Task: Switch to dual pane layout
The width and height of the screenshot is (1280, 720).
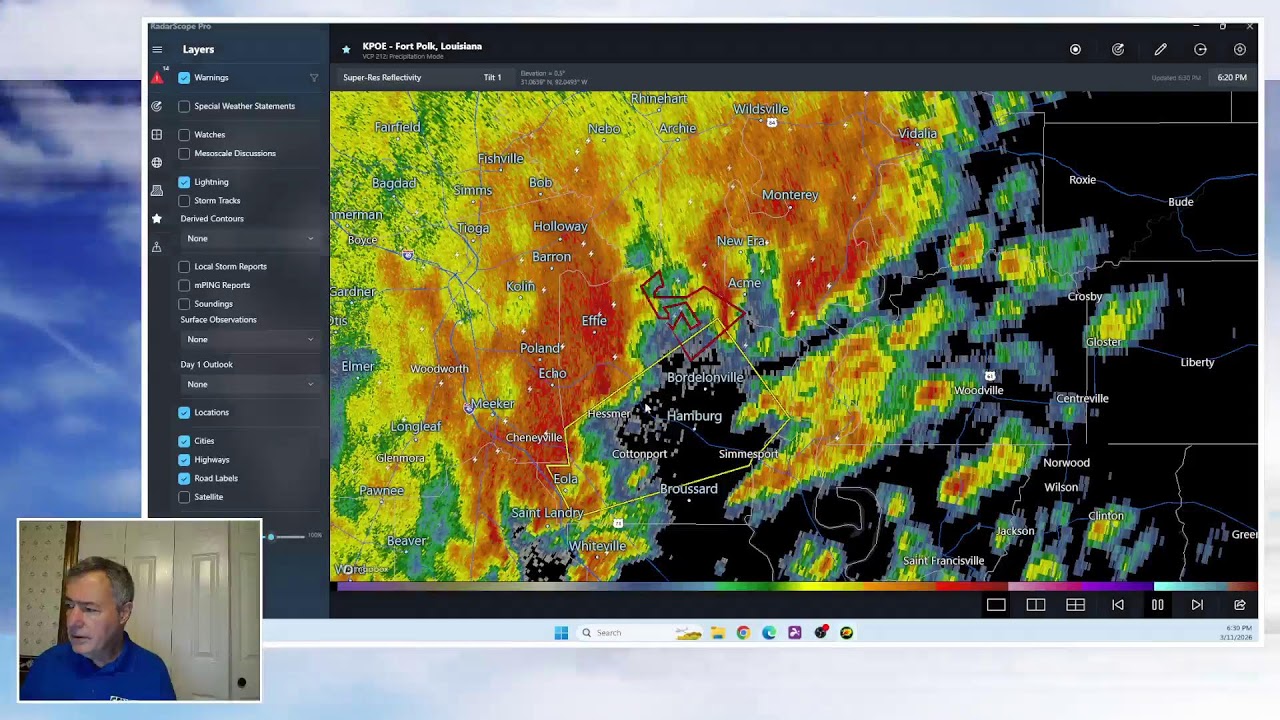Action: coord(1036,604)
